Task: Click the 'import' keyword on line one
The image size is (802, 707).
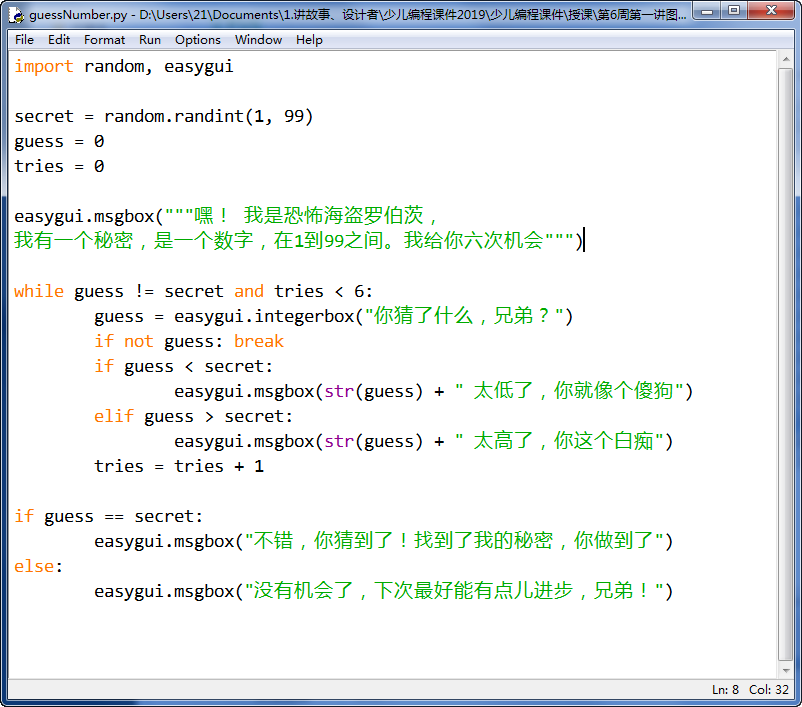Action: pyautogui.click(x=43, y=67)
